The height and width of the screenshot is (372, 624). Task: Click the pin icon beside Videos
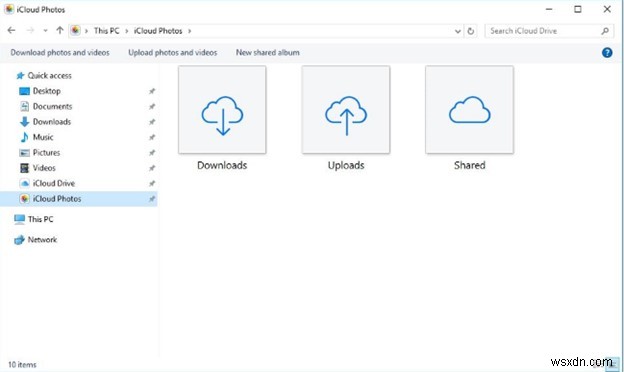click(152, 168)
